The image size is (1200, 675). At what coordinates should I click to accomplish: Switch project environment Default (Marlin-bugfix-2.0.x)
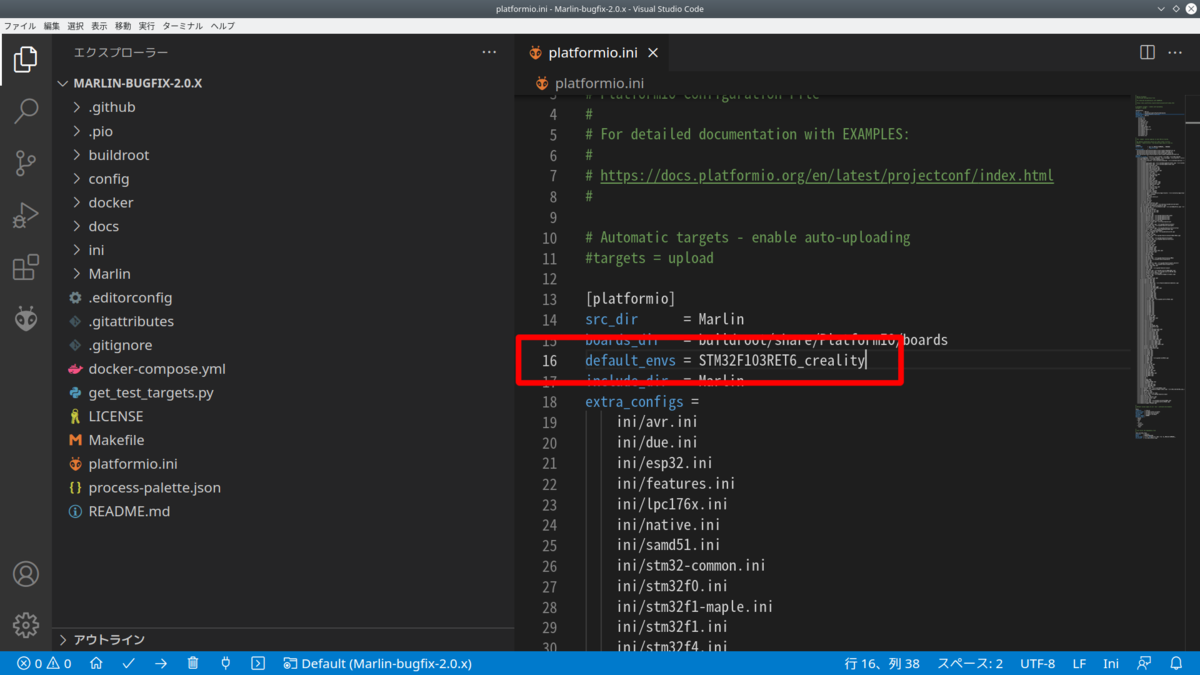click(378, 663)
